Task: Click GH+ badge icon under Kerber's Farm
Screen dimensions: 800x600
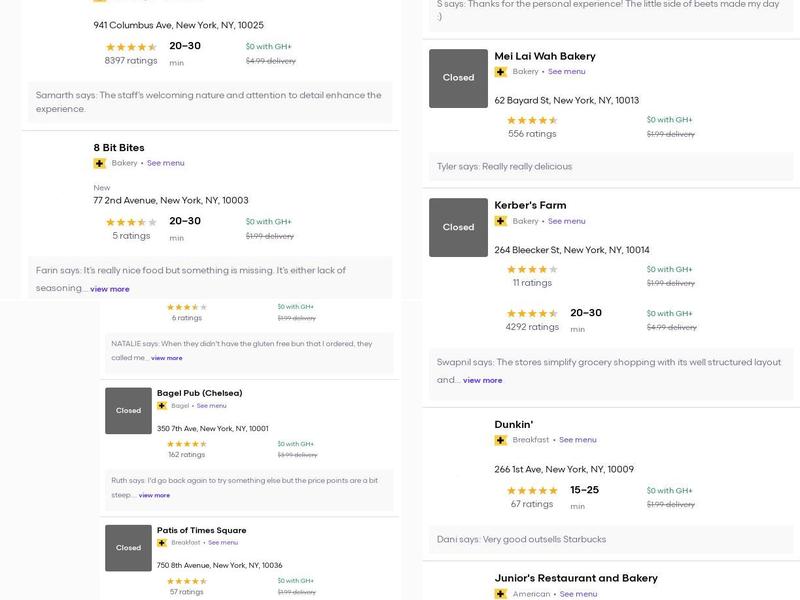Action: click(x=501, y=221)
